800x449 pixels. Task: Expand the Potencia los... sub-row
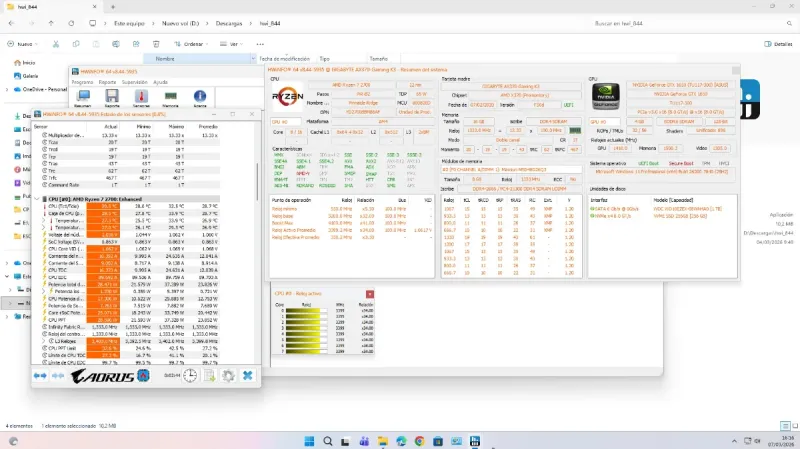pos(44,291)
